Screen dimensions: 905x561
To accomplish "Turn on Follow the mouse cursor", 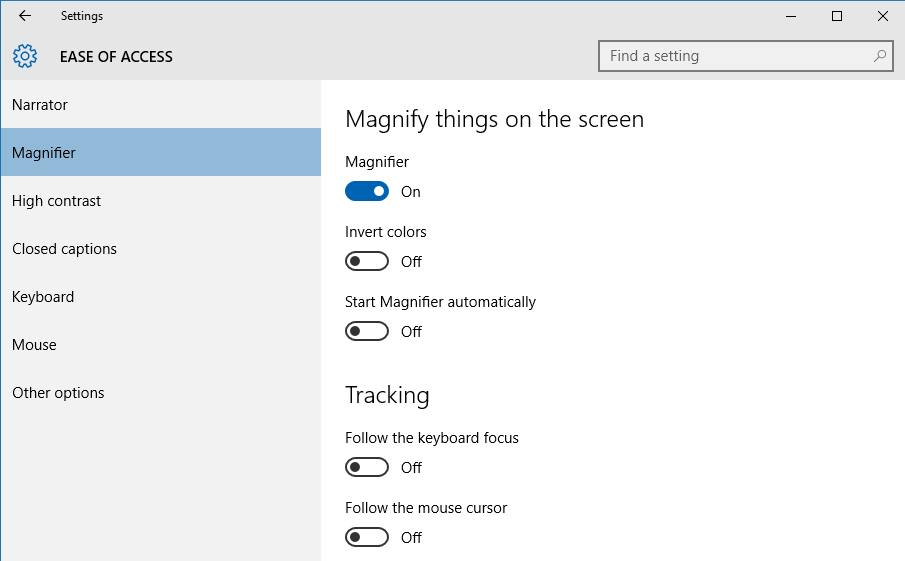I will click(x=367, y=537).
